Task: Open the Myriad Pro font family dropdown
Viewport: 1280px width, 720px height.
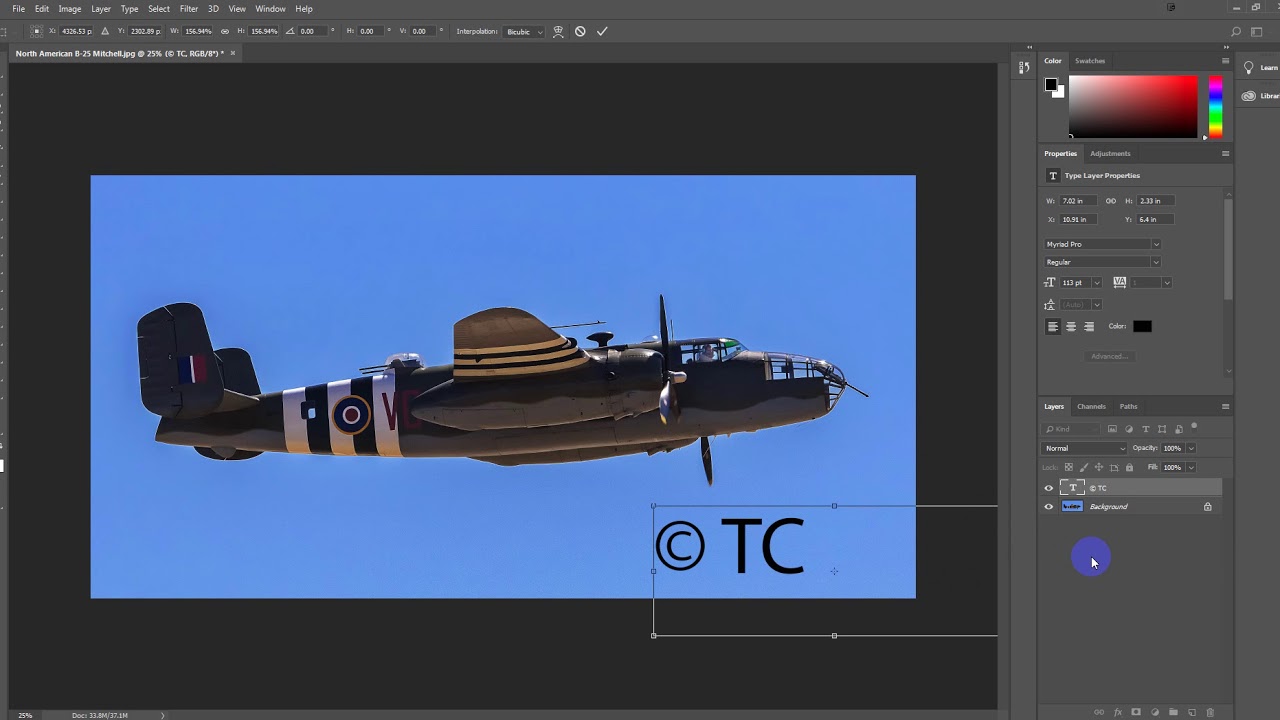Action: pos(1103,244)
